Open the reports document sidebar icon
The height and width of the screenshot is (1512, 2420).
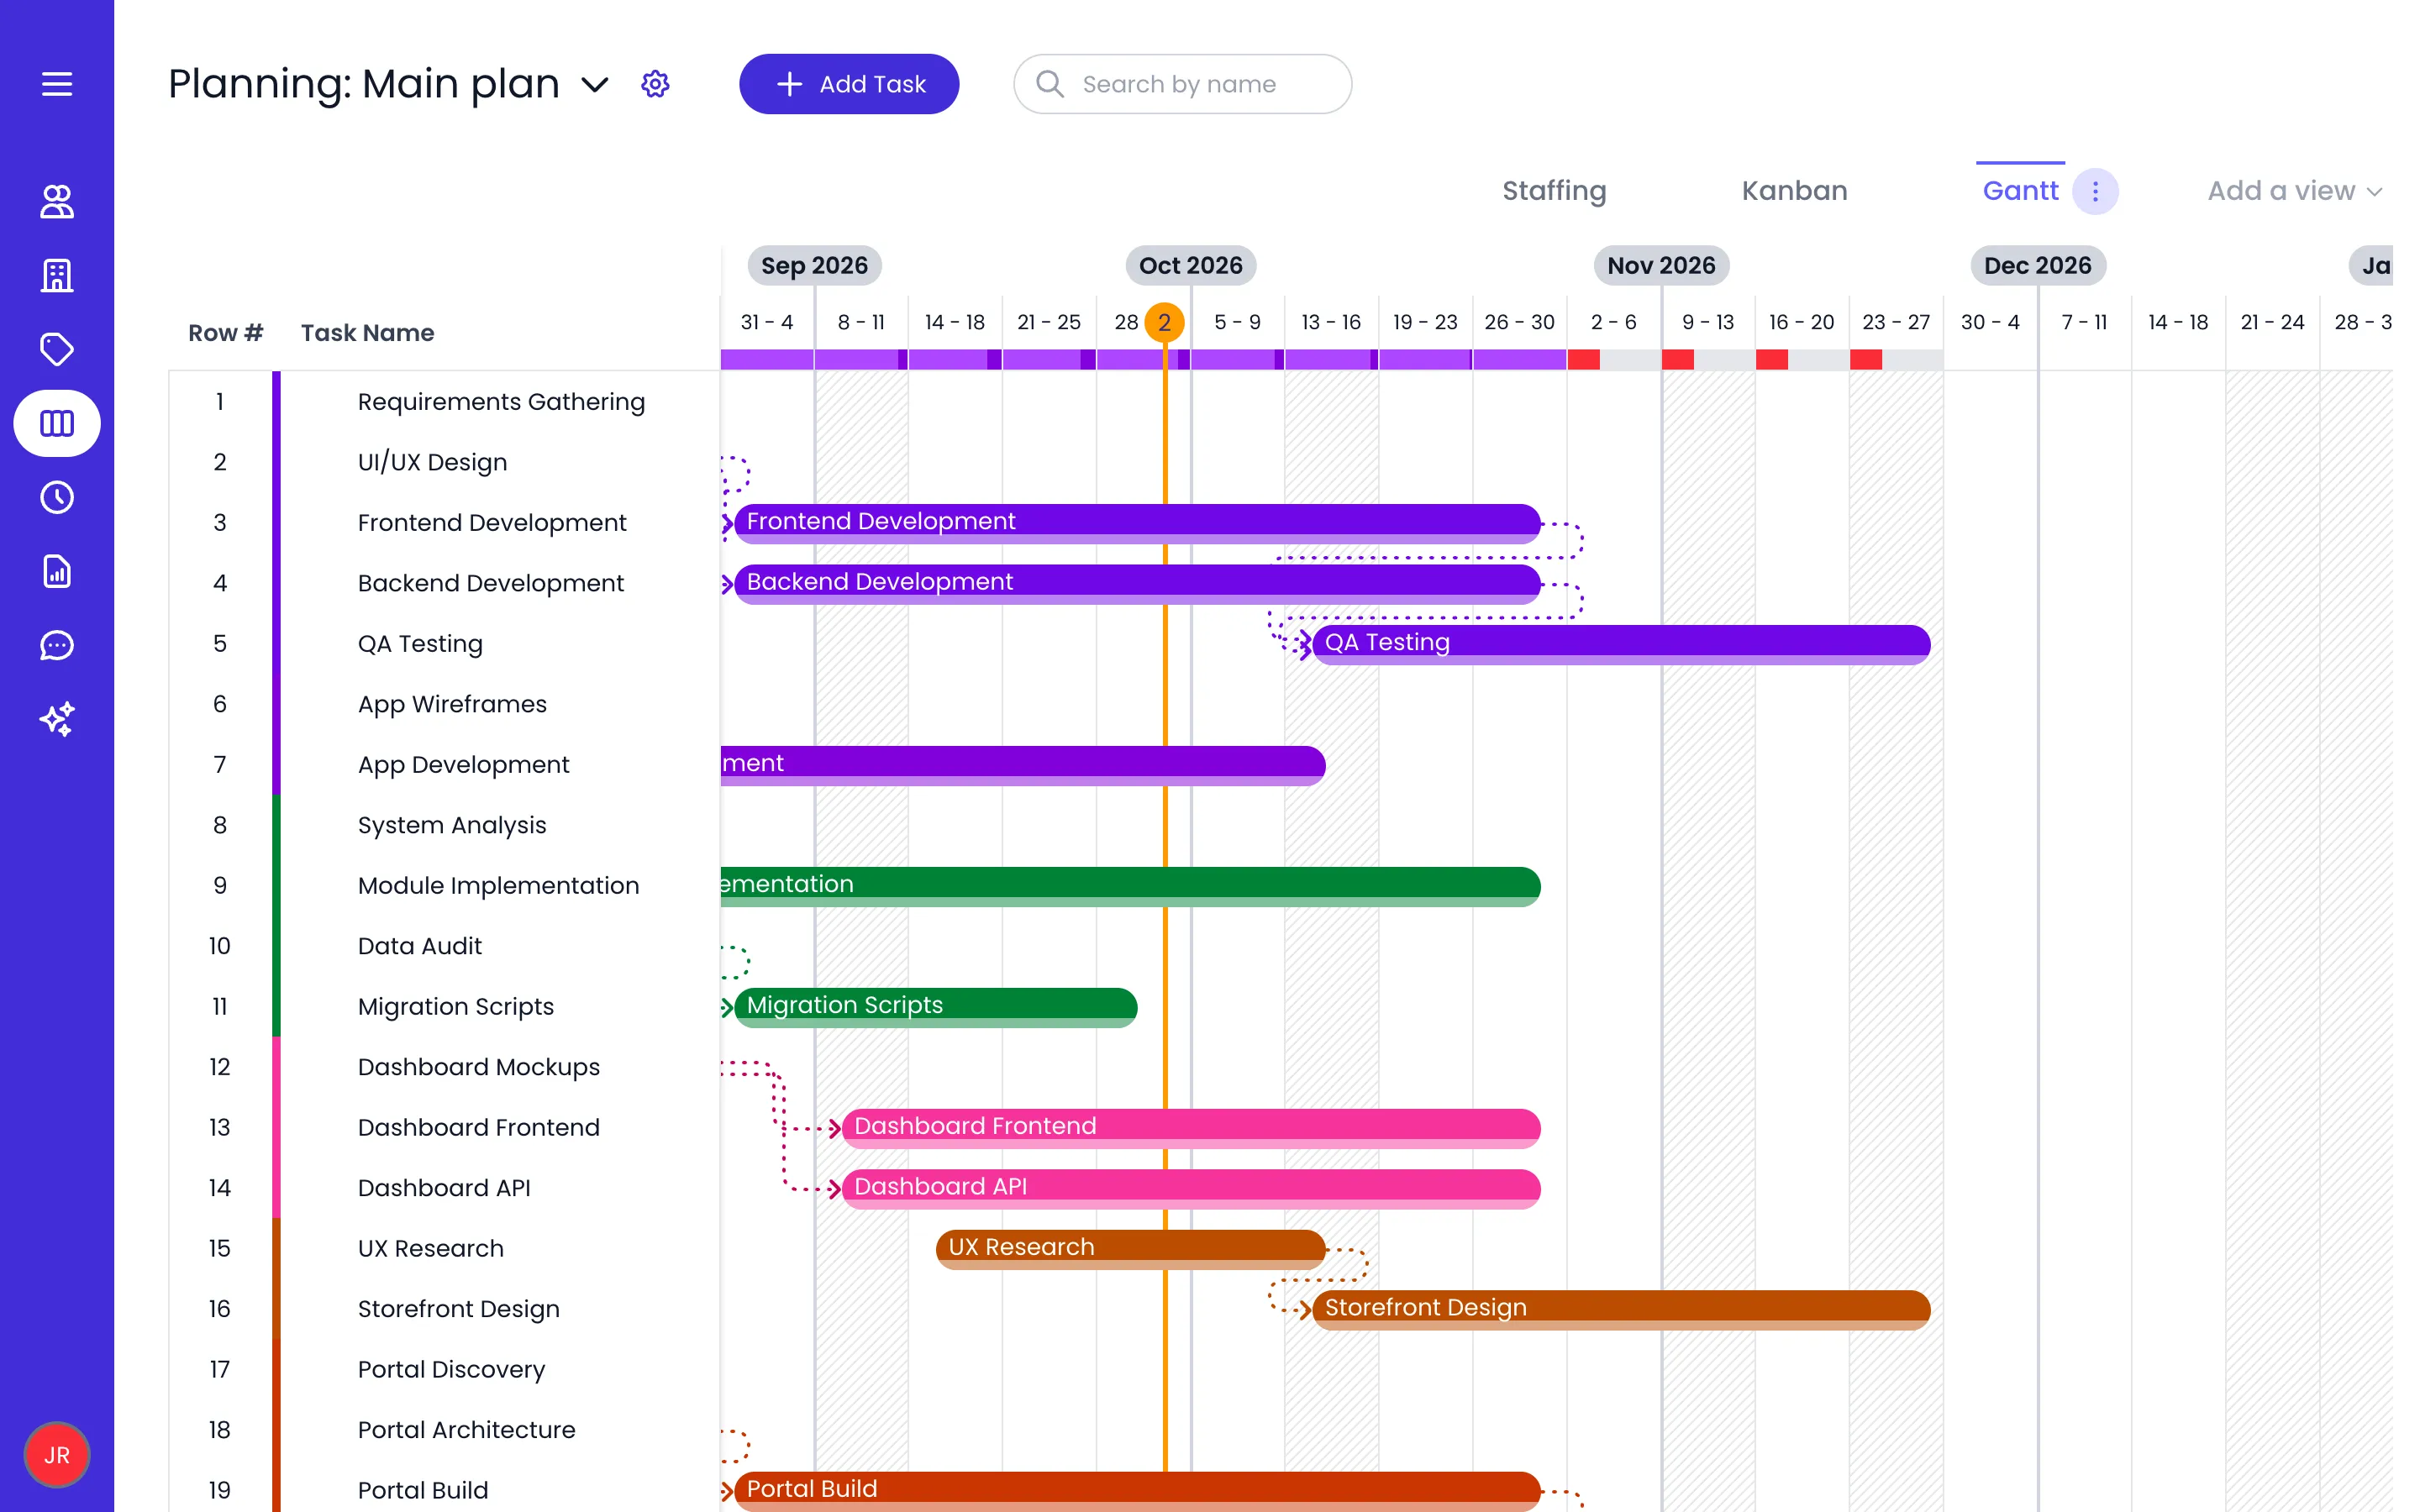[57, 571]
